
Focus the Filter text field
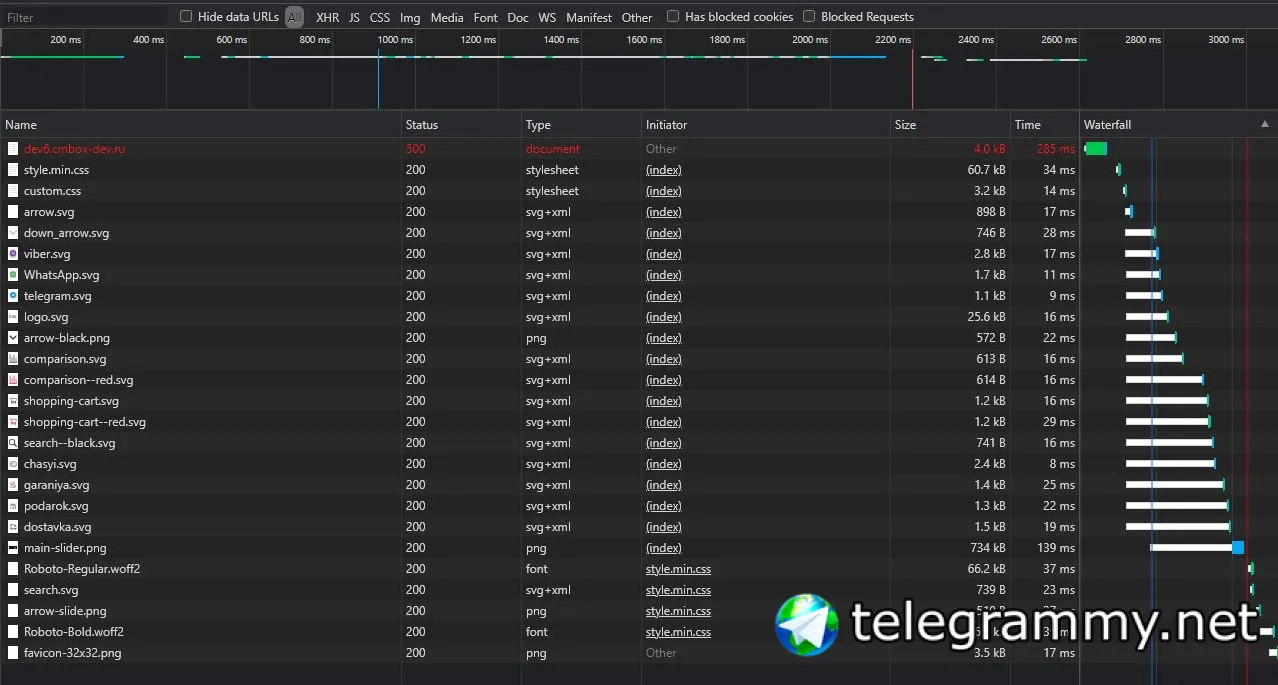point(85,17)
